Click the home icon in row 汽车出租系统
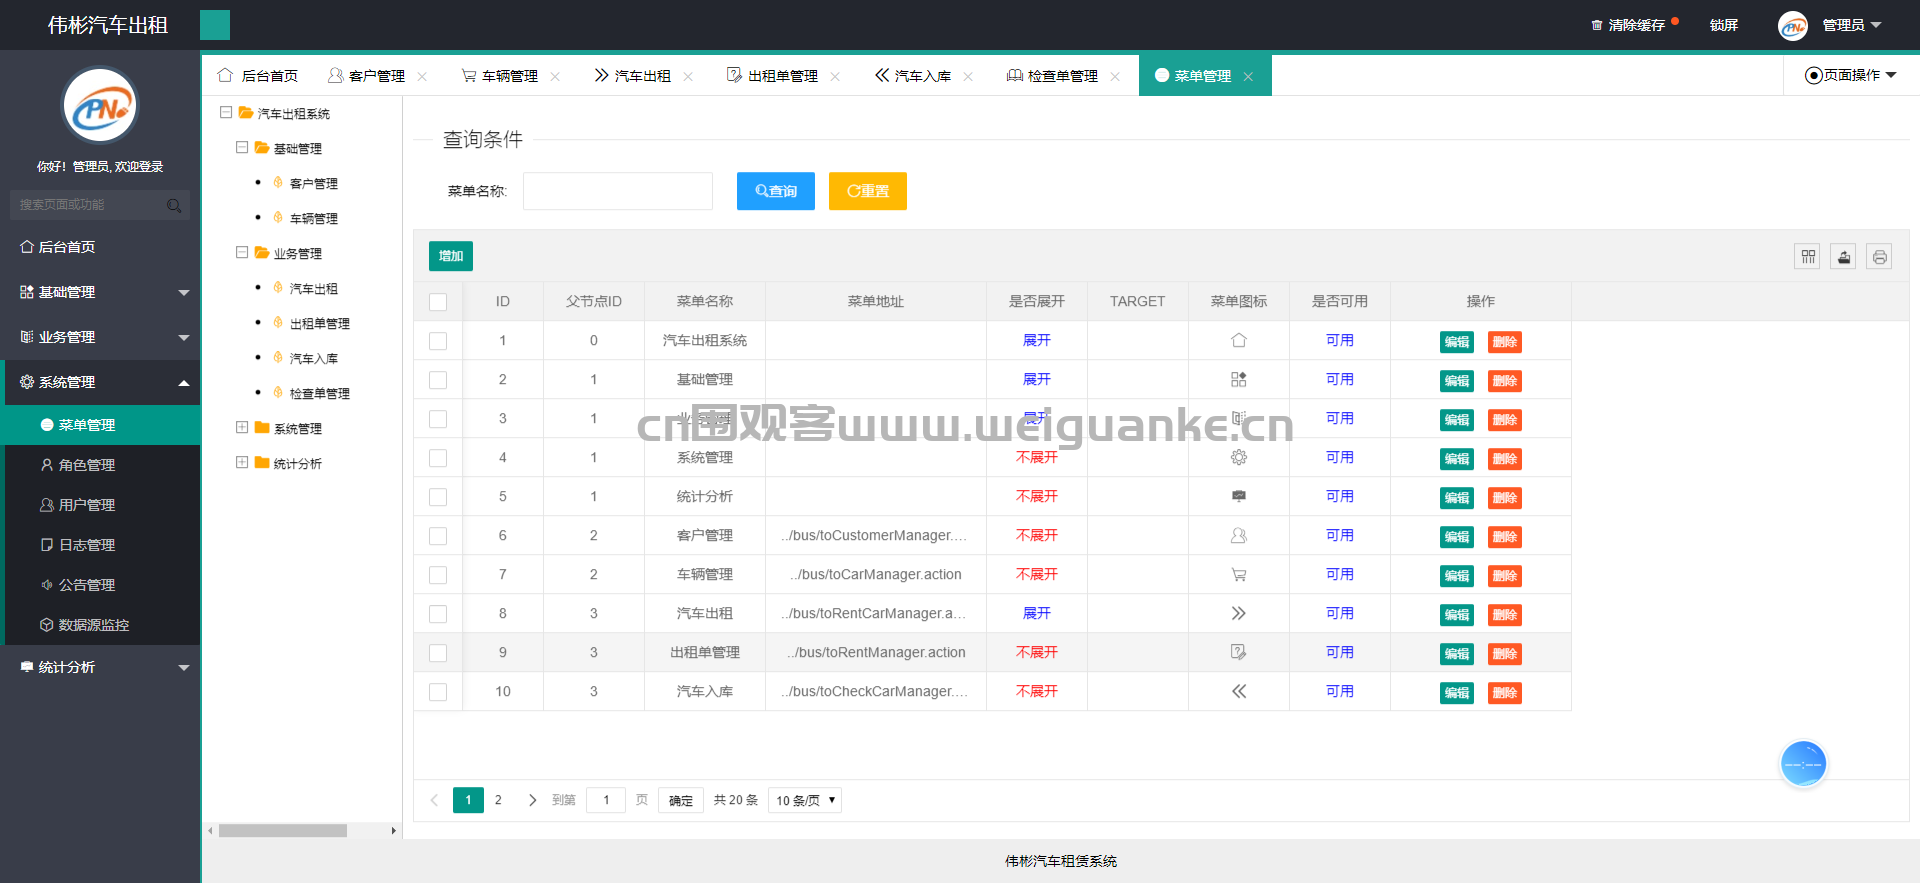1920x883 pixels. (x=1239, y=341)
